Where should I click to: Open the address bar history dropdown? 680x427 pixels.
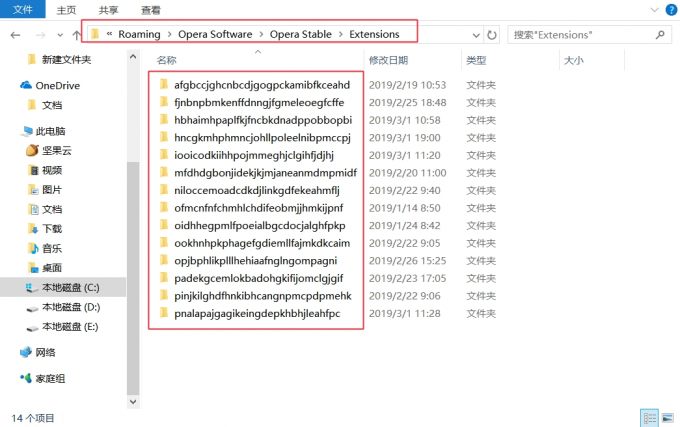[x=476, y=35]
